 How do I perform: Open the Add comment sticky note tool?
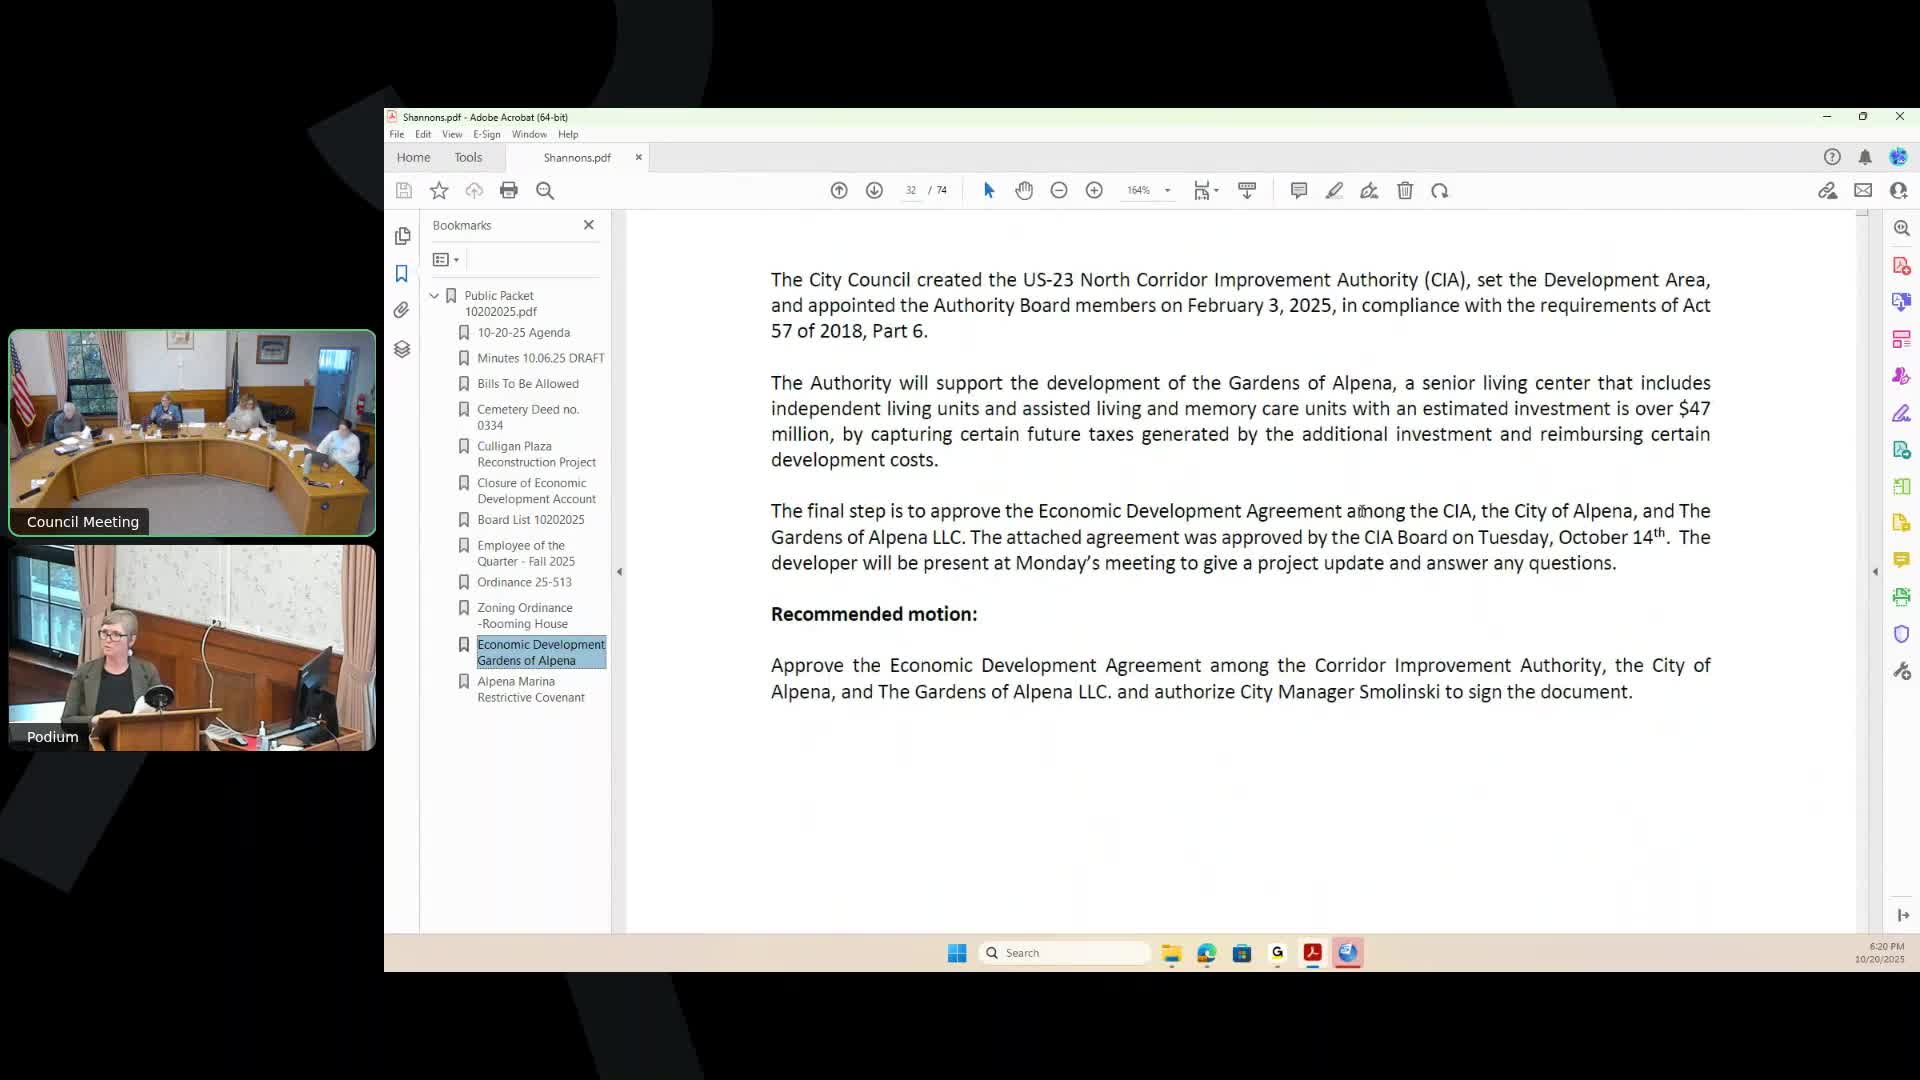coord(1298,190)
